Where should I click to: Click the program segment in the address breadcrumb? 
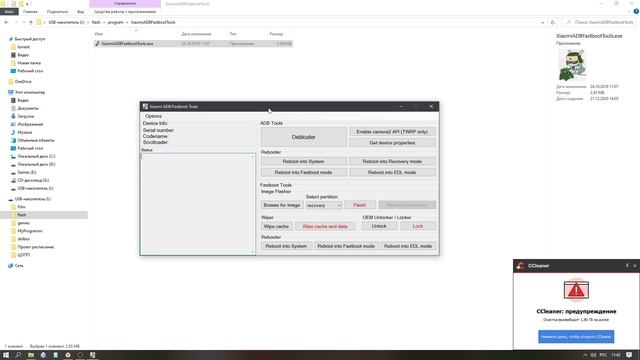[x=116, y=22]
